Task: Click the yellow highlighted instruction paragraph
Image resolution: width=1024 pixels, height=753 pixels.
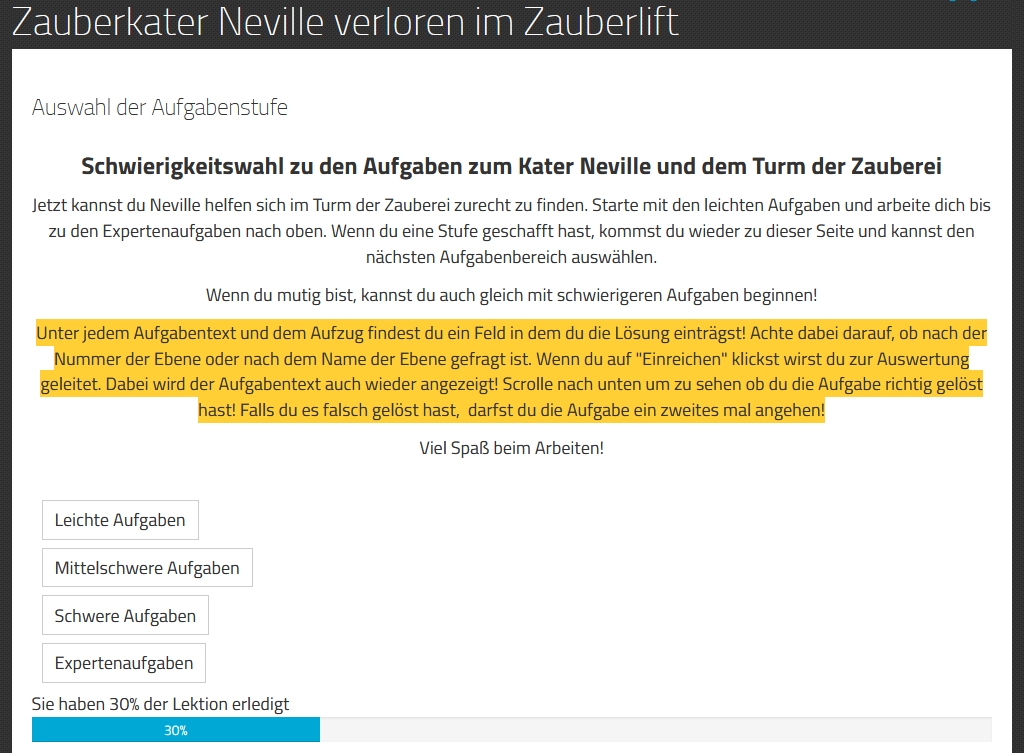Action: point(511,371)
